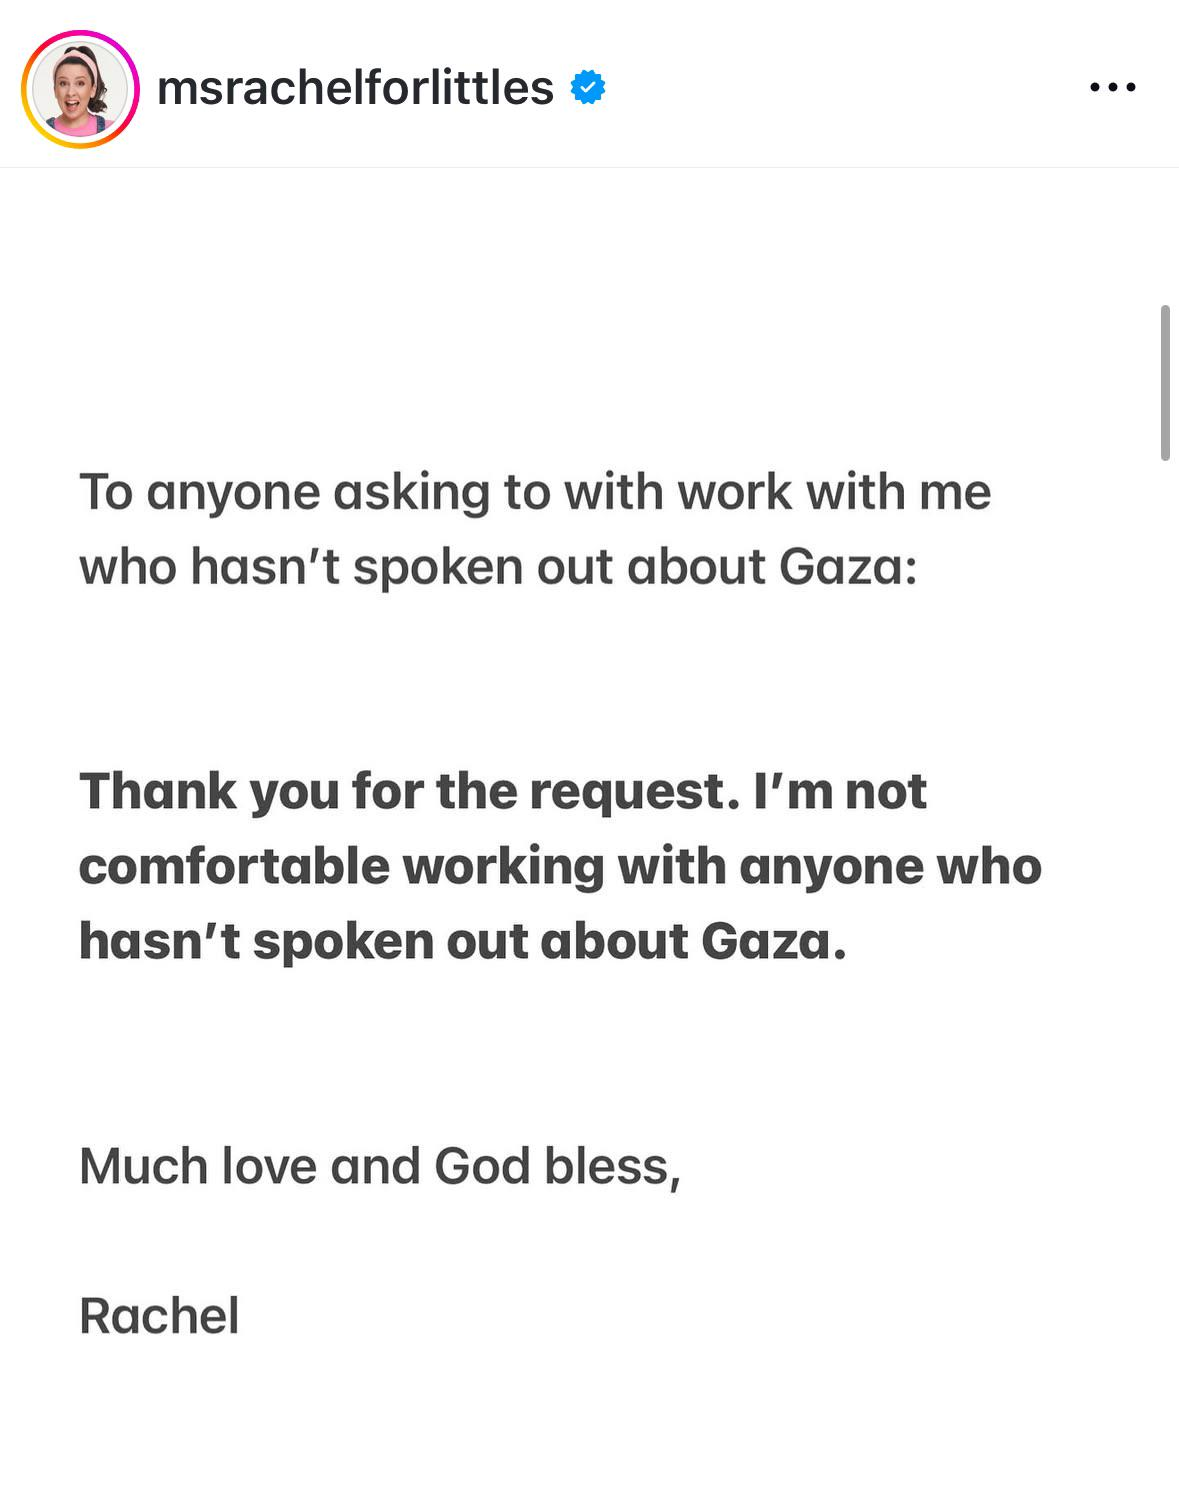Select the regular "who hasn't spoken out about Gaza:" line
Screen dimensions: 1179x1507
pos(498,567)
